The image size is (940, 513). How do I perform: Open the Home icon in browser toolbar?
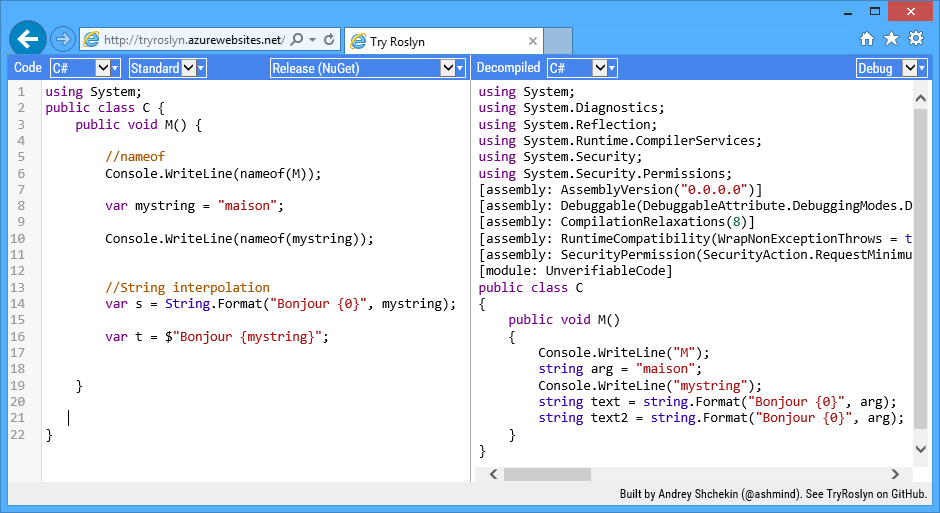point(867,39)
